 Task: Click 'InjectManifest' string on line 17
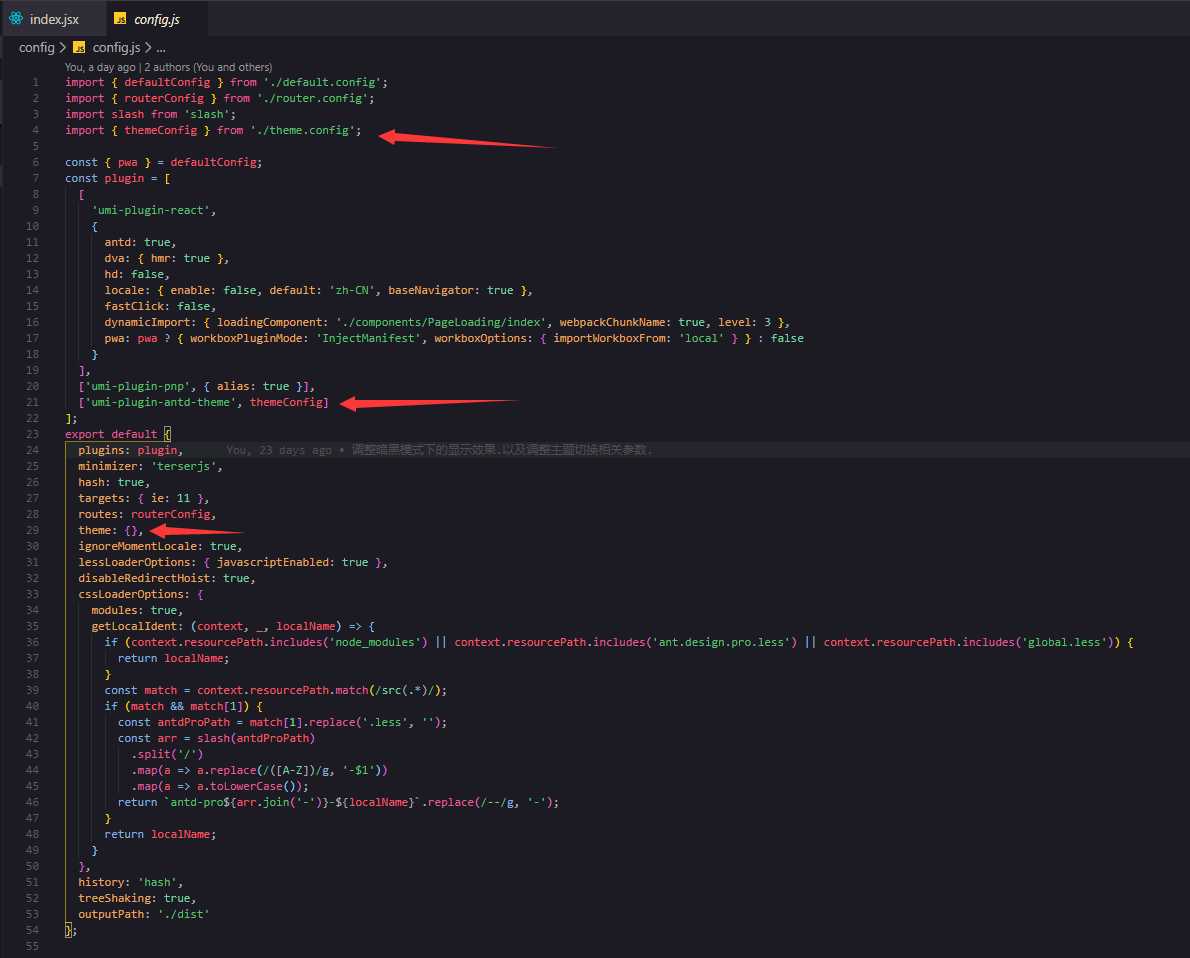[369, 338]
